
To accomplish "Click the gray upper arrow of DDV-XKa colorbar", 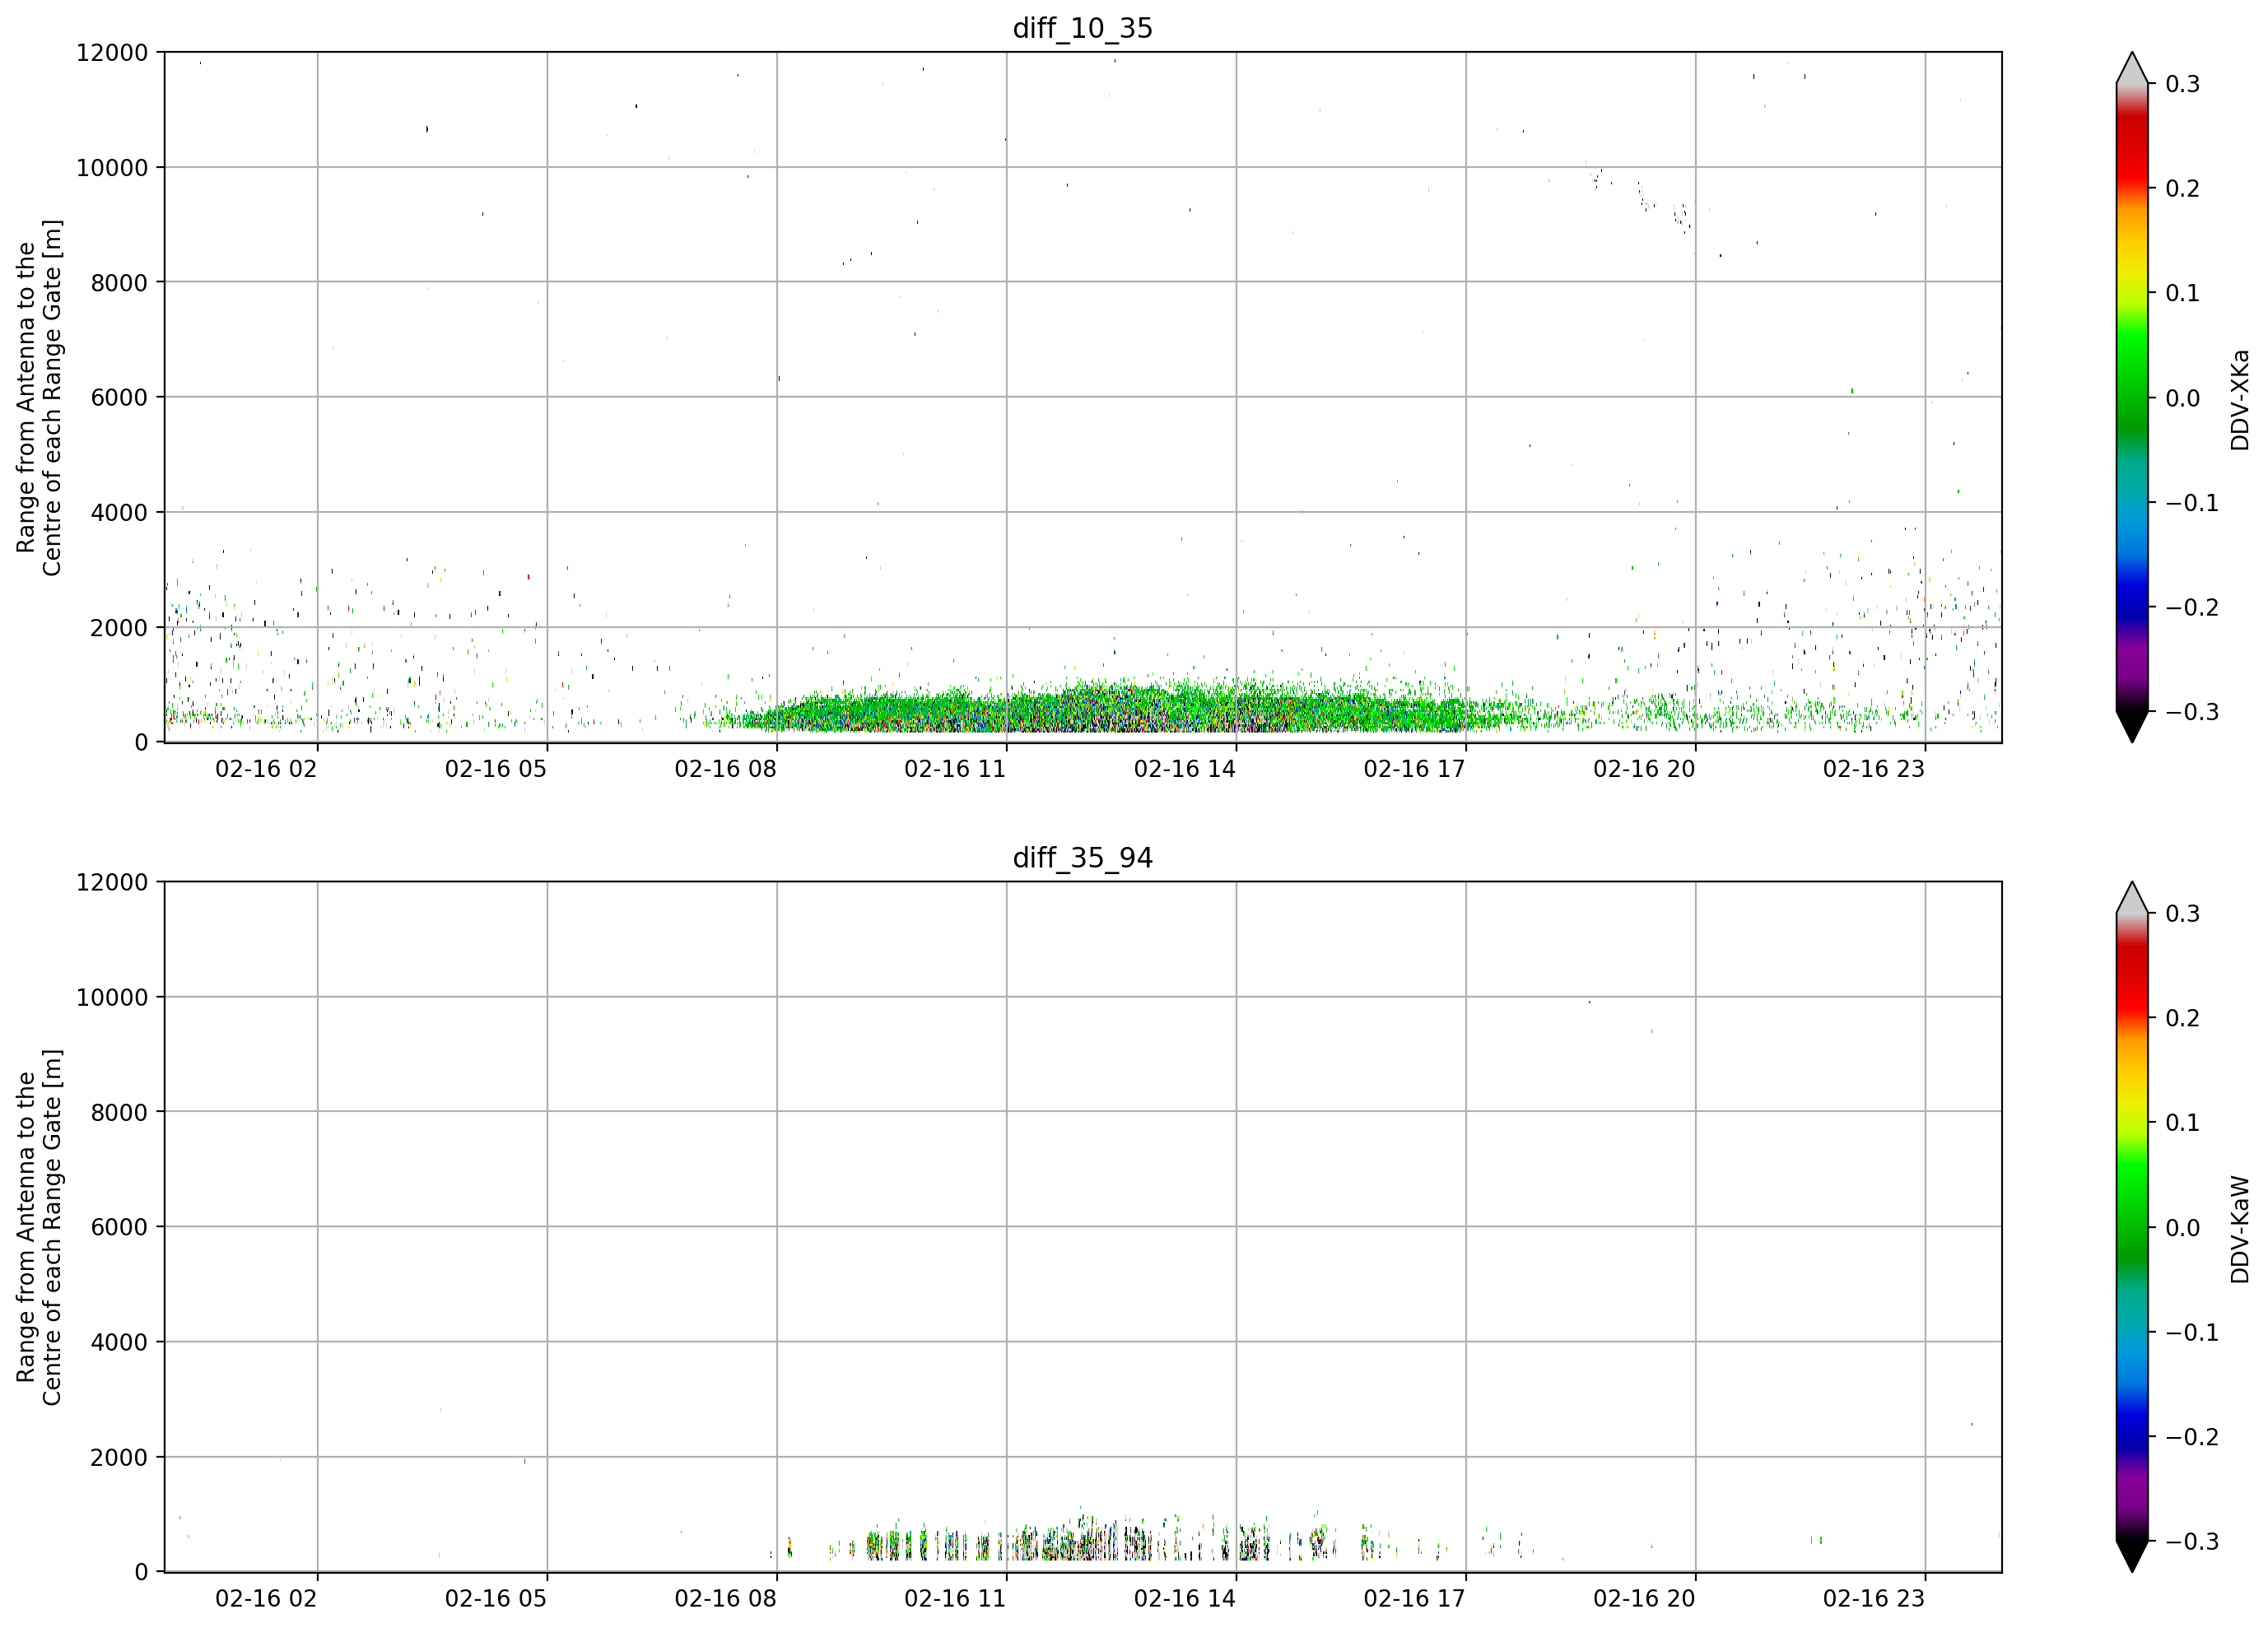I will click(x=2131, y=70).
